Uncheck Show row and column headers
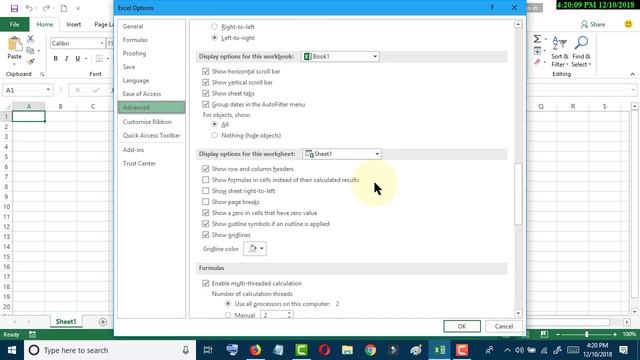This screenshot has height=360, width=640. point(206,169)
